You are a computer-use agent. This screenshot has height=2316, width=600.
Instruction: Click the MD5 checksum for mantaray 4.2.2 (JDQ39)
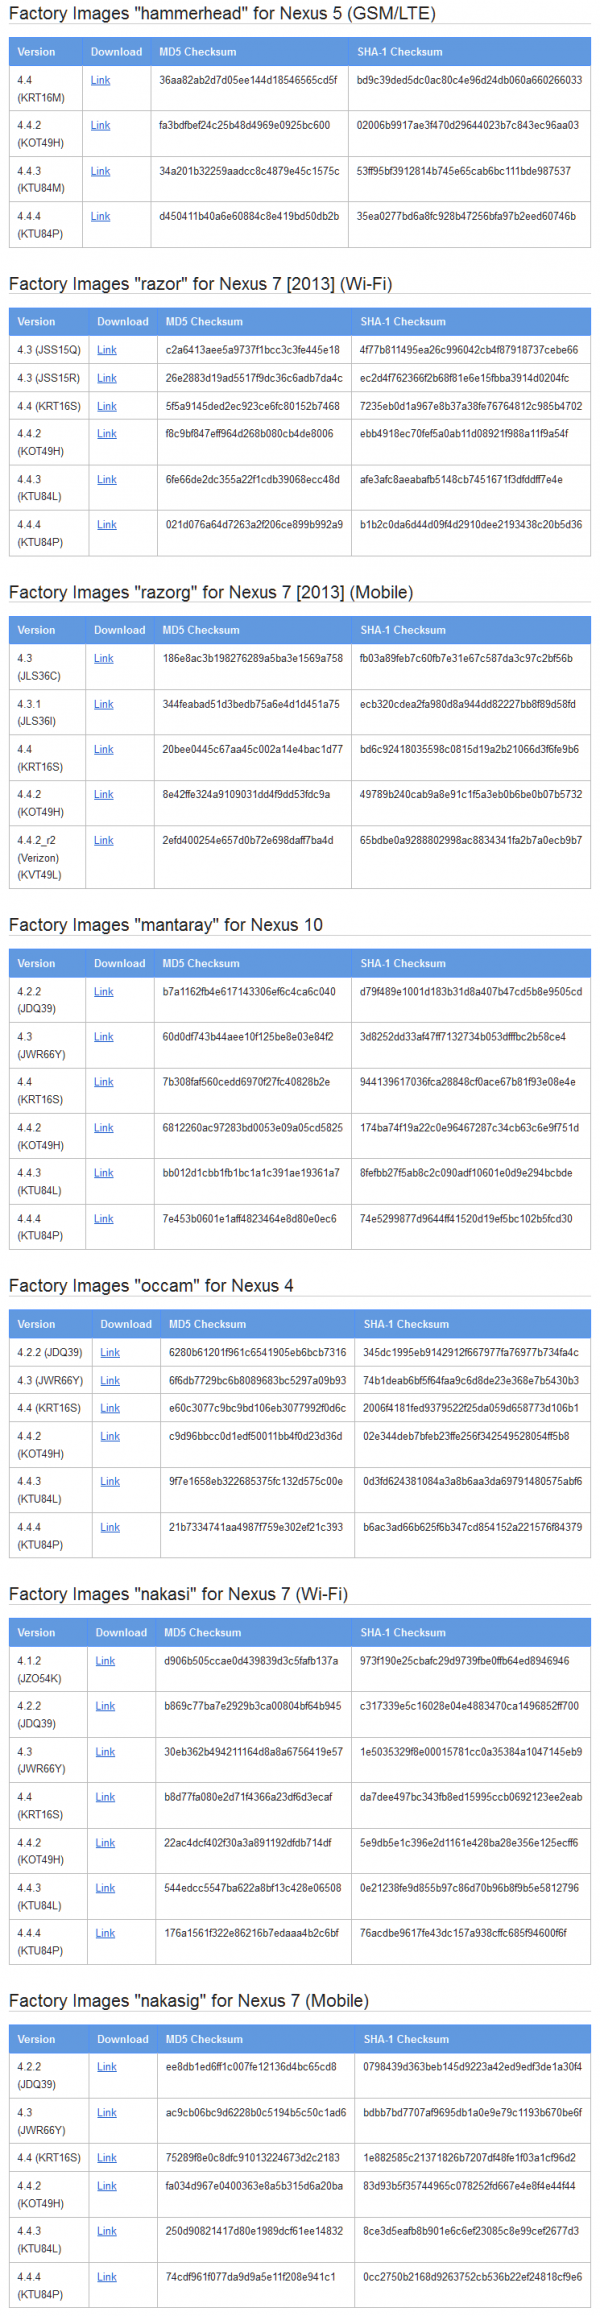[249, 991]
